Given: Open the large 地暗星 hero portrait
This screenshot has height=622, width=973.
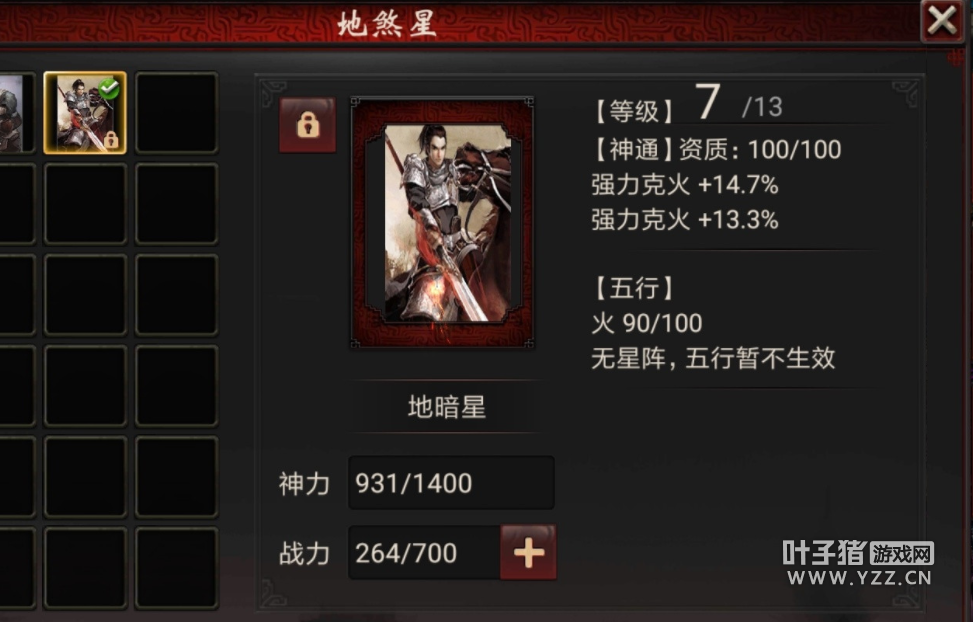Looking at the screenshot, I should click(x=442, y=222).
